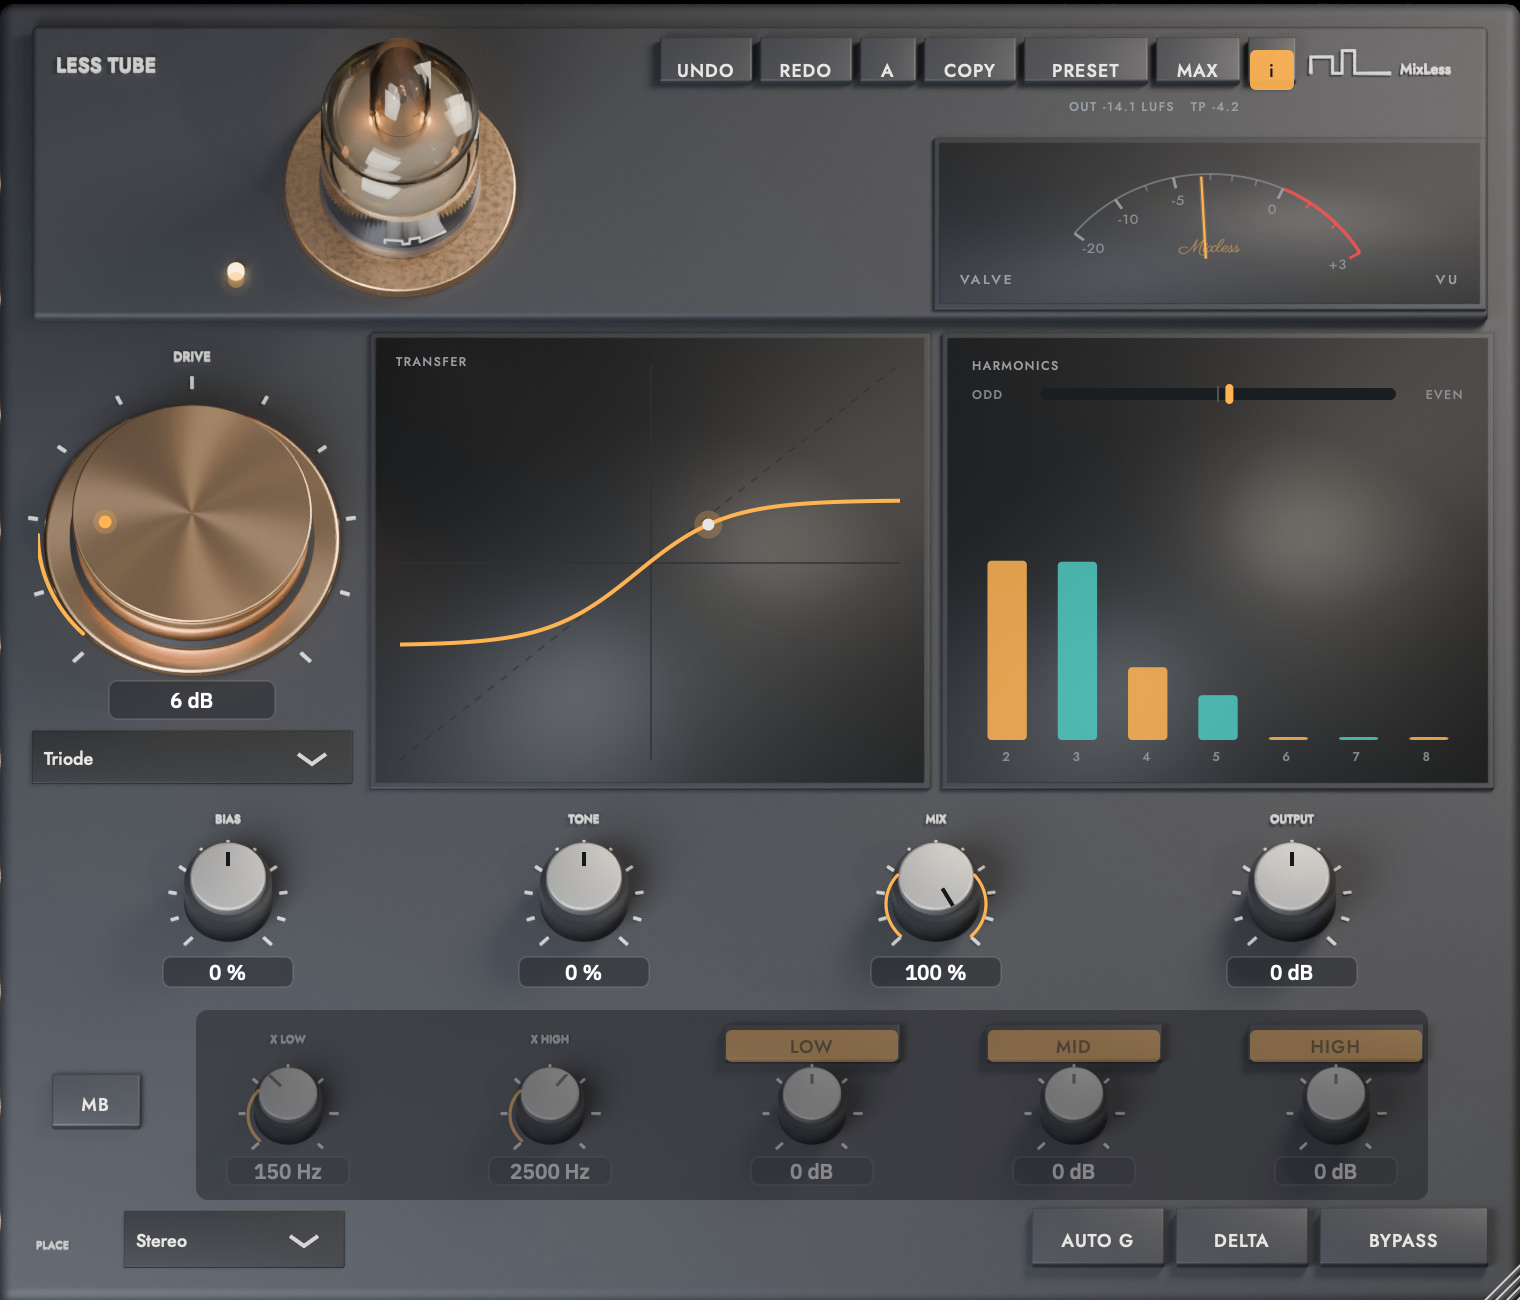Image resolution: width=1520 pixels, height=1300 pixels.
Task: Click the transfer curve handle point
Action: tap(708, 524)
